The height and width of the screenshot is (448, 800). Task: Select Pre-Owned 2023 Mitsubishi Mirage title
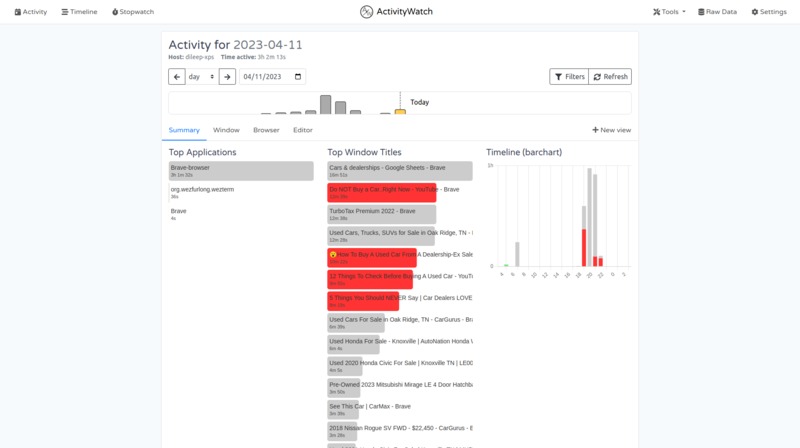pyautogui.click(x=400, y=388)
